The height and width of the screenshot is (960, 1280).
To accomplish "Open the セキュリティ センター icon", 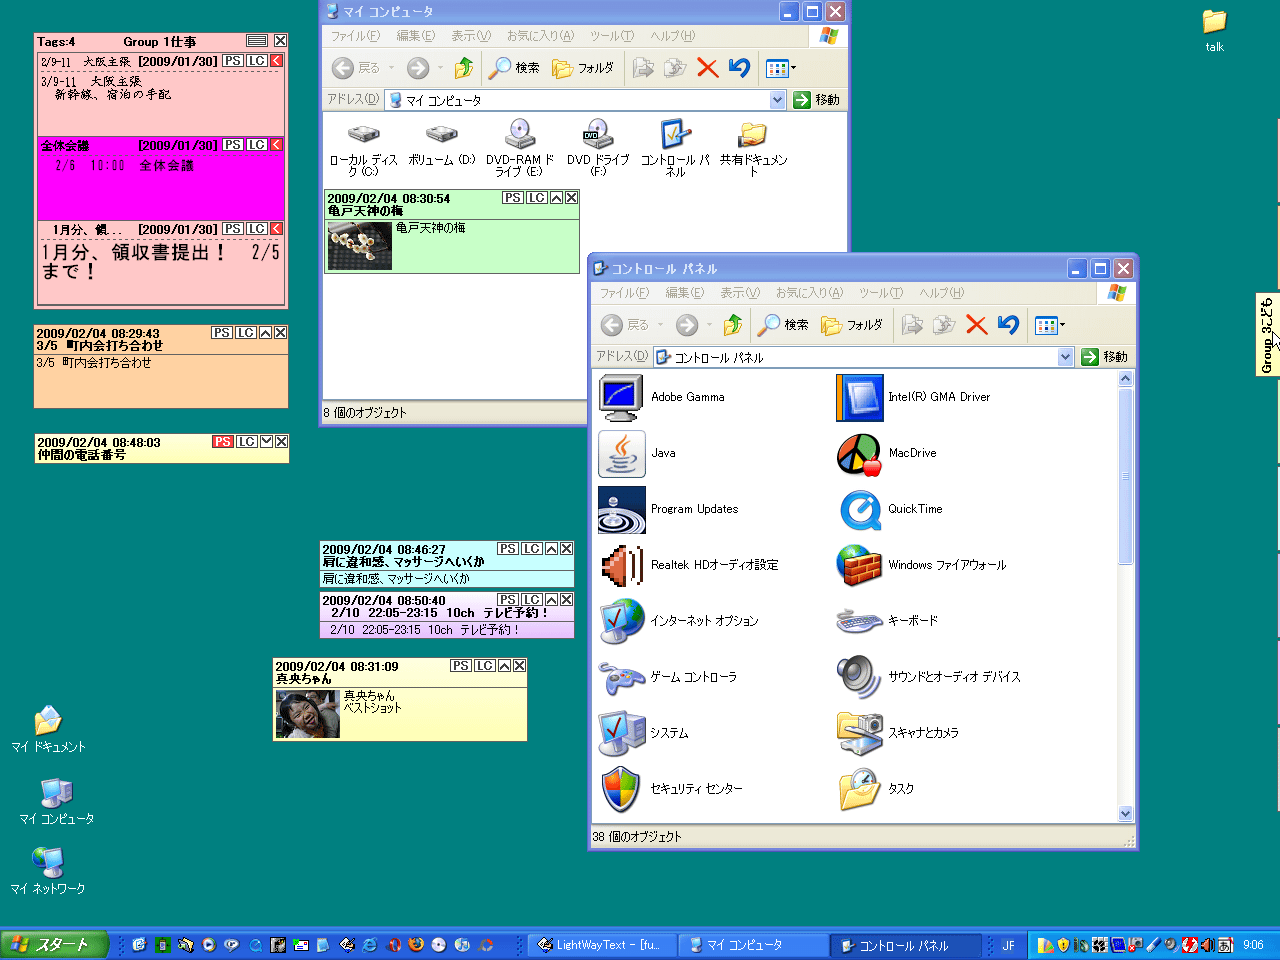I will pos(621,789).
